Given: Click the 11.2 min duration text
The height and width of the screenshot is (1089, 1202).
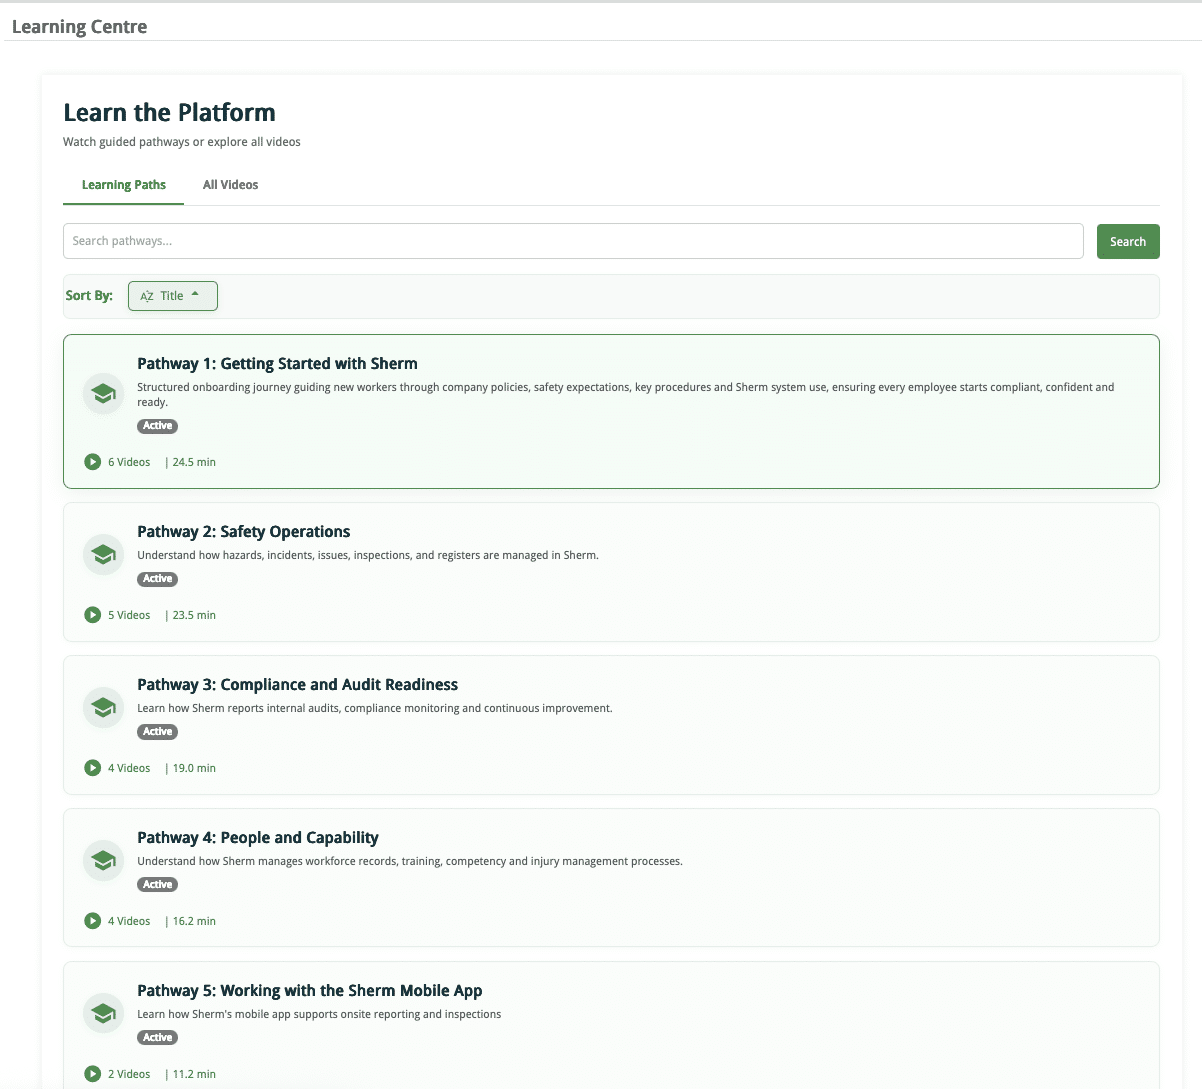Looking at the screenshot, I should click(x=194, y=1074).
